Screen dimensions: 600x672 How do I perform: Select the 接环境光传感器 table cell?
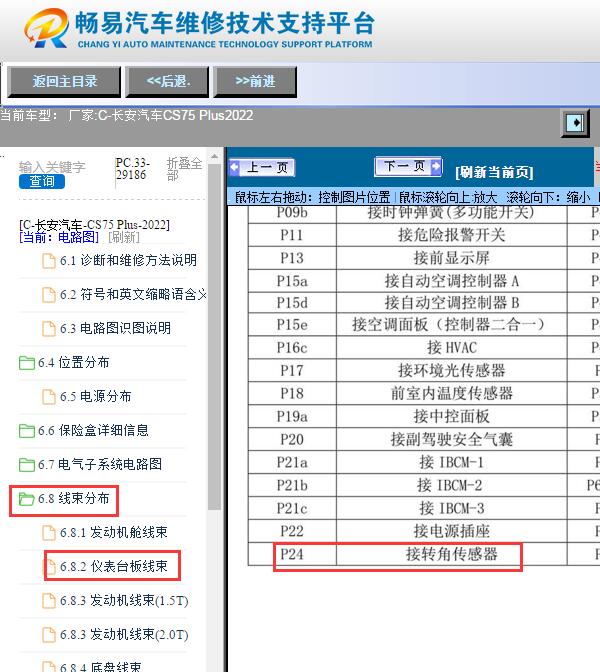click(x=452, y=370)
